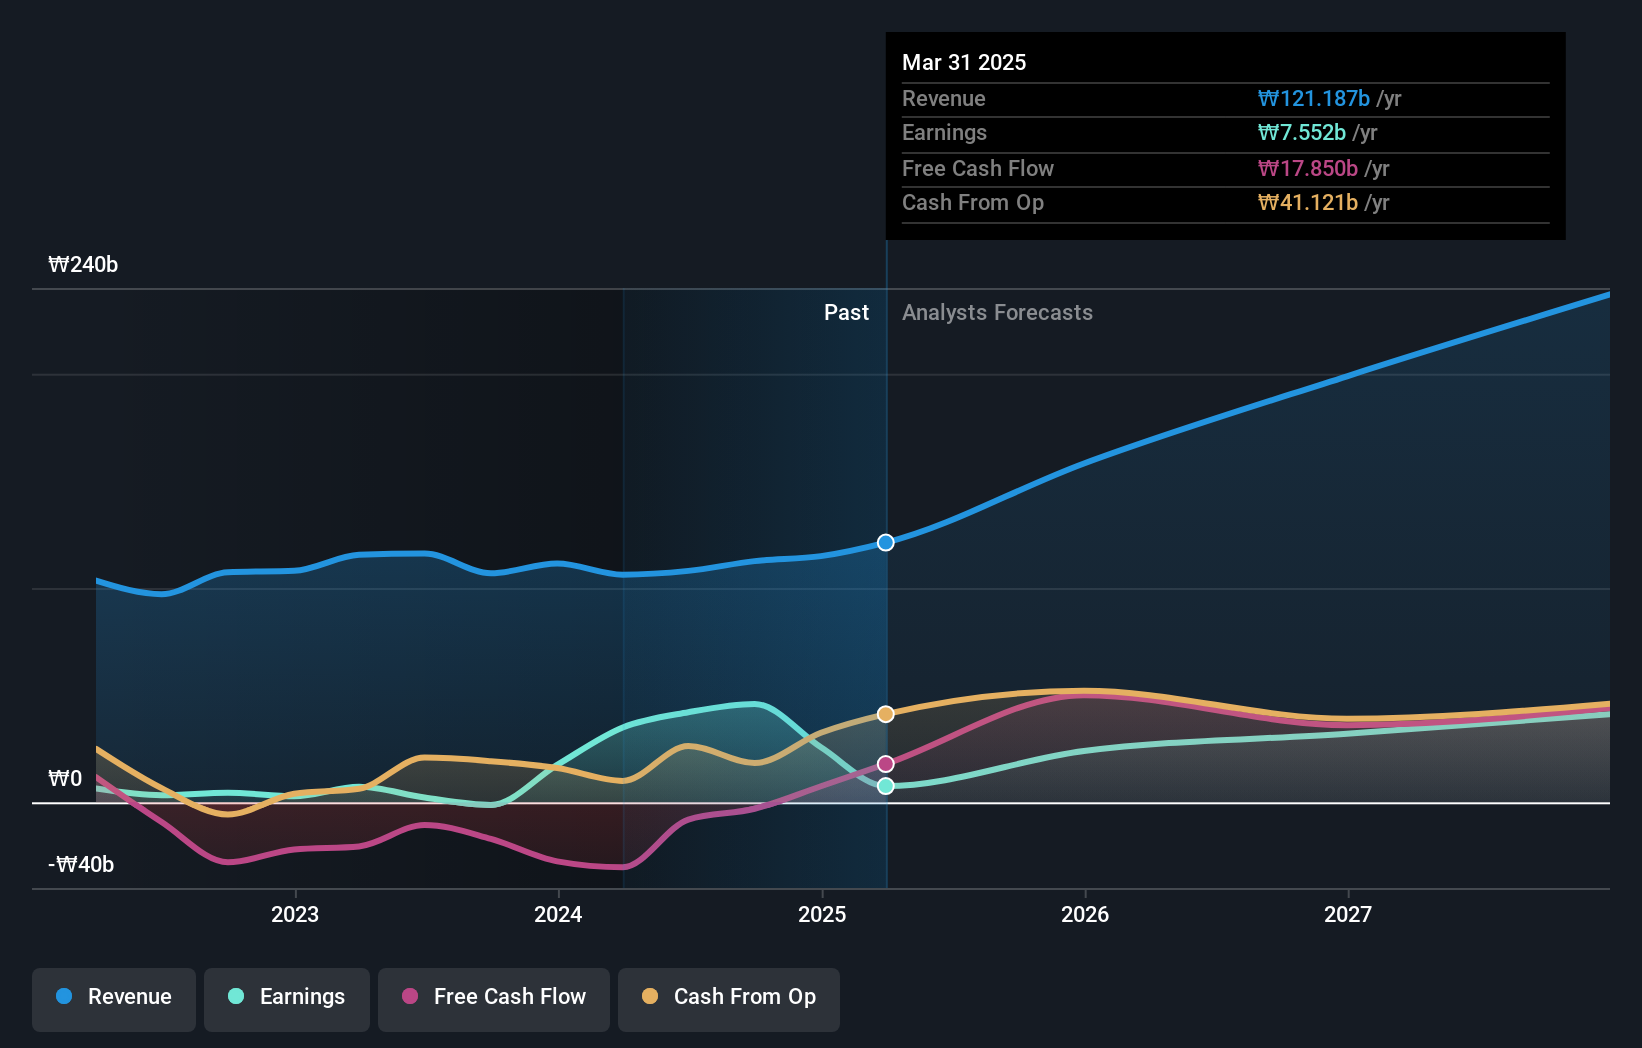Click the Revenue row label in tooltip

pyautogui.click(x=943, y=99)
